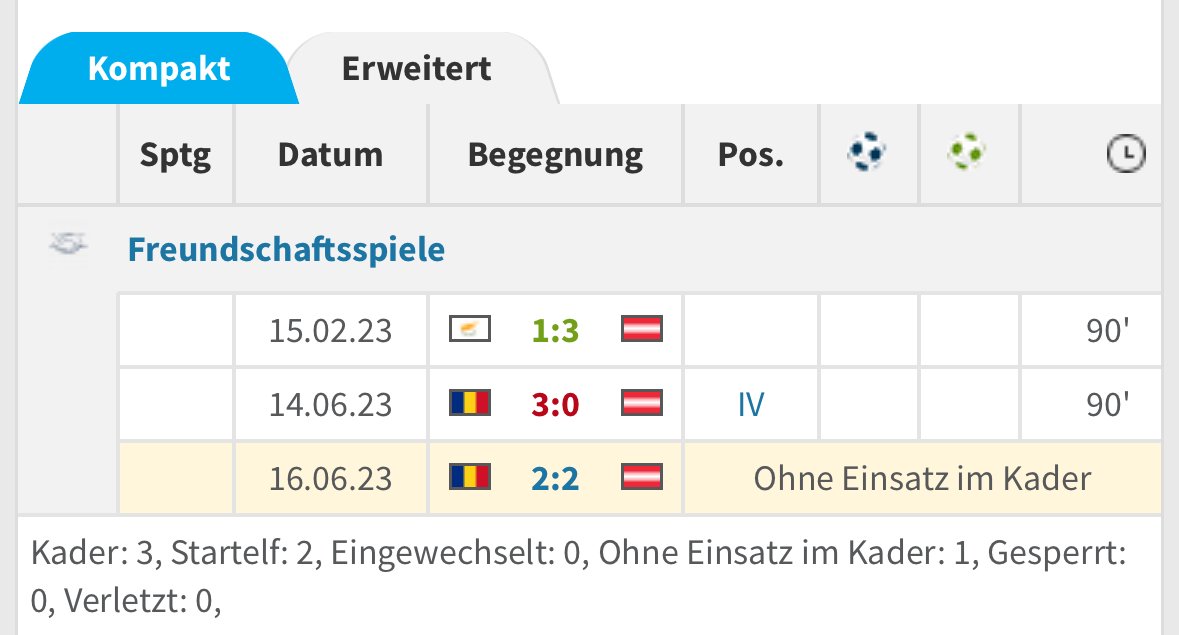Click the clock minutes-played icon
The image size is (1179, 635).
pyautogui.click(x=1126, y=154)
